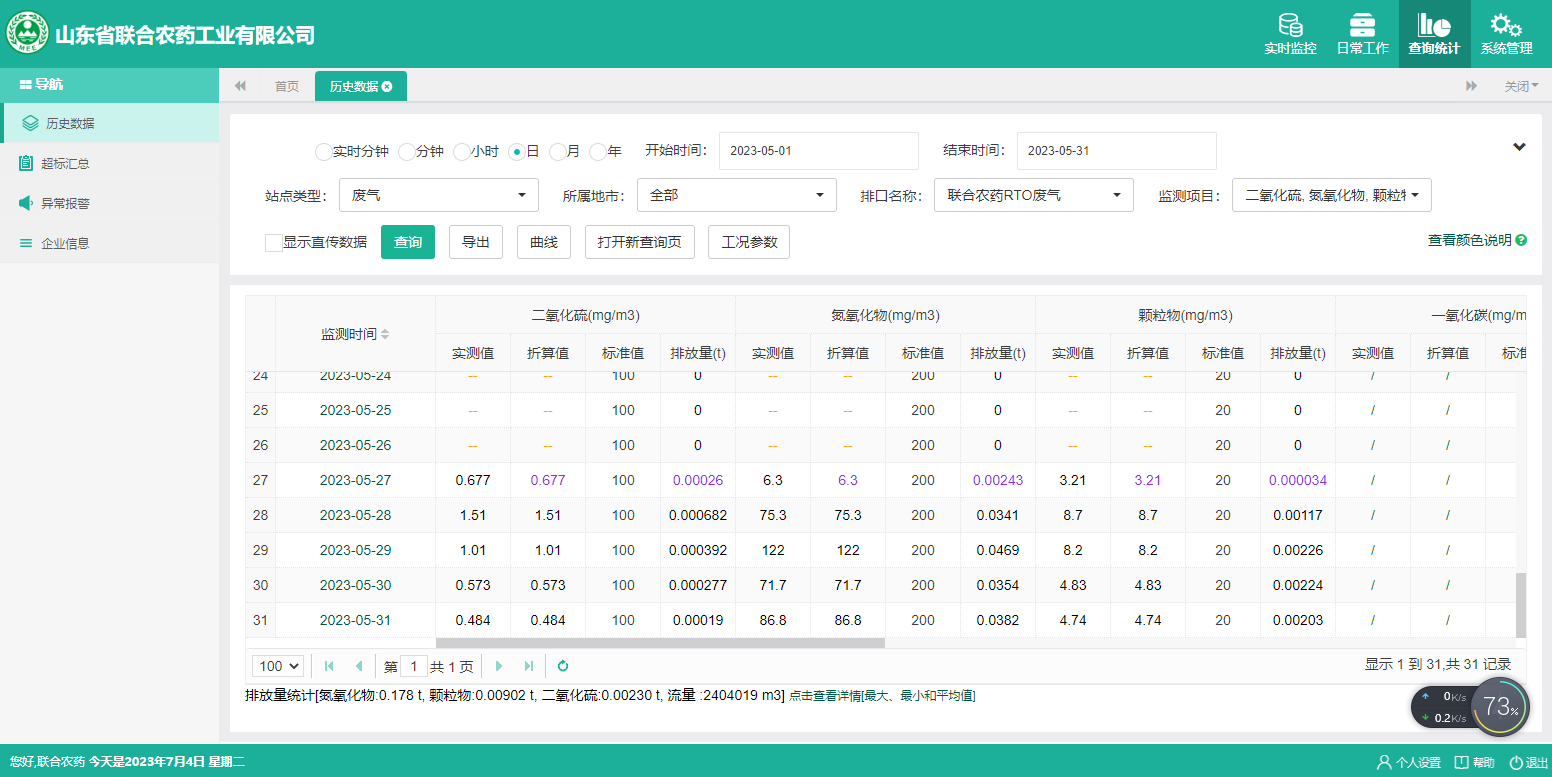The height and width of the screenshot is (777, 1552).
Task: Open 历史数据 in the navigation sidebar
Action: [x=110, y=124]
